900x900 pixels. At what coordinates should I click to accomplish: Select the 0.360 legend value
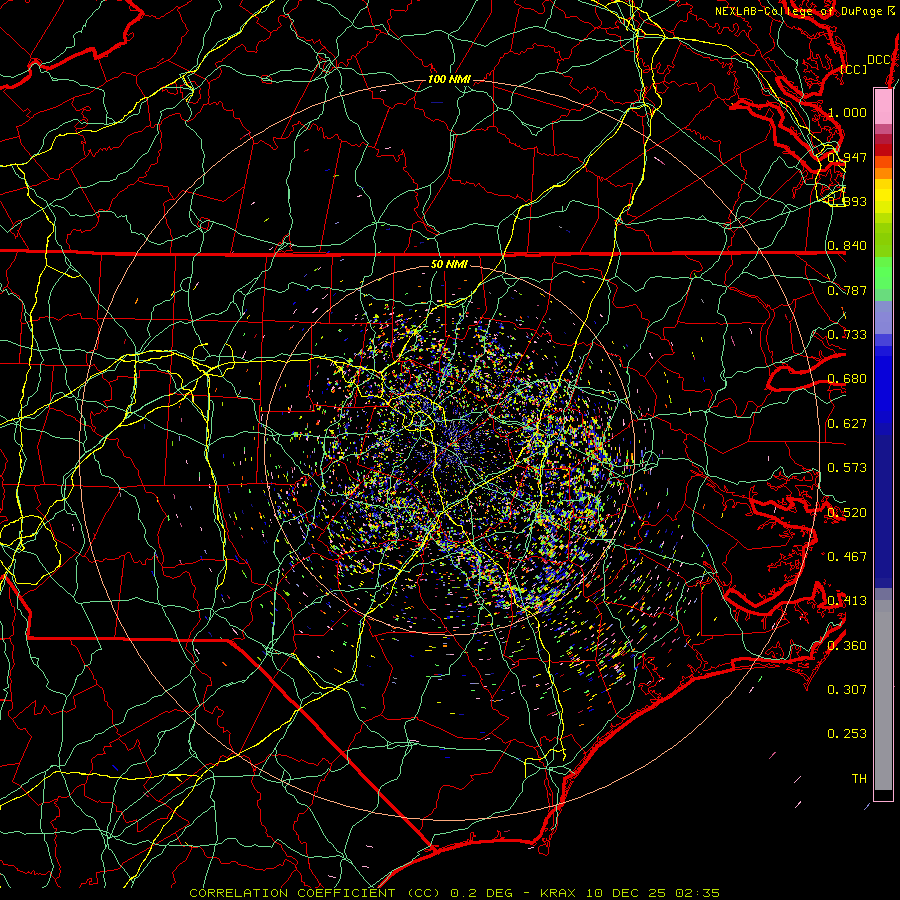pyautogui.click(x=847, y=646)
